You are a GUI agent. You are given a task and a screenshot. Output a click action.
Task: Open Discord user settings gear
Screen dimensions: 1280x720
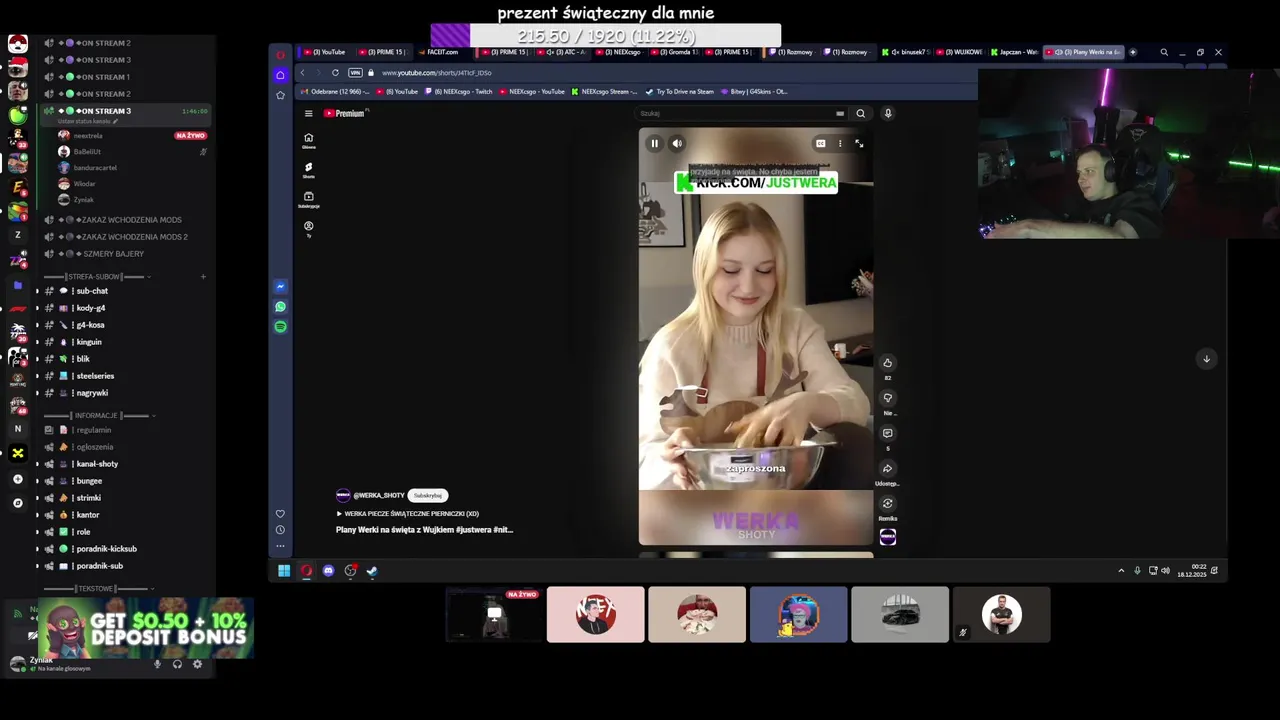point(197,664)
